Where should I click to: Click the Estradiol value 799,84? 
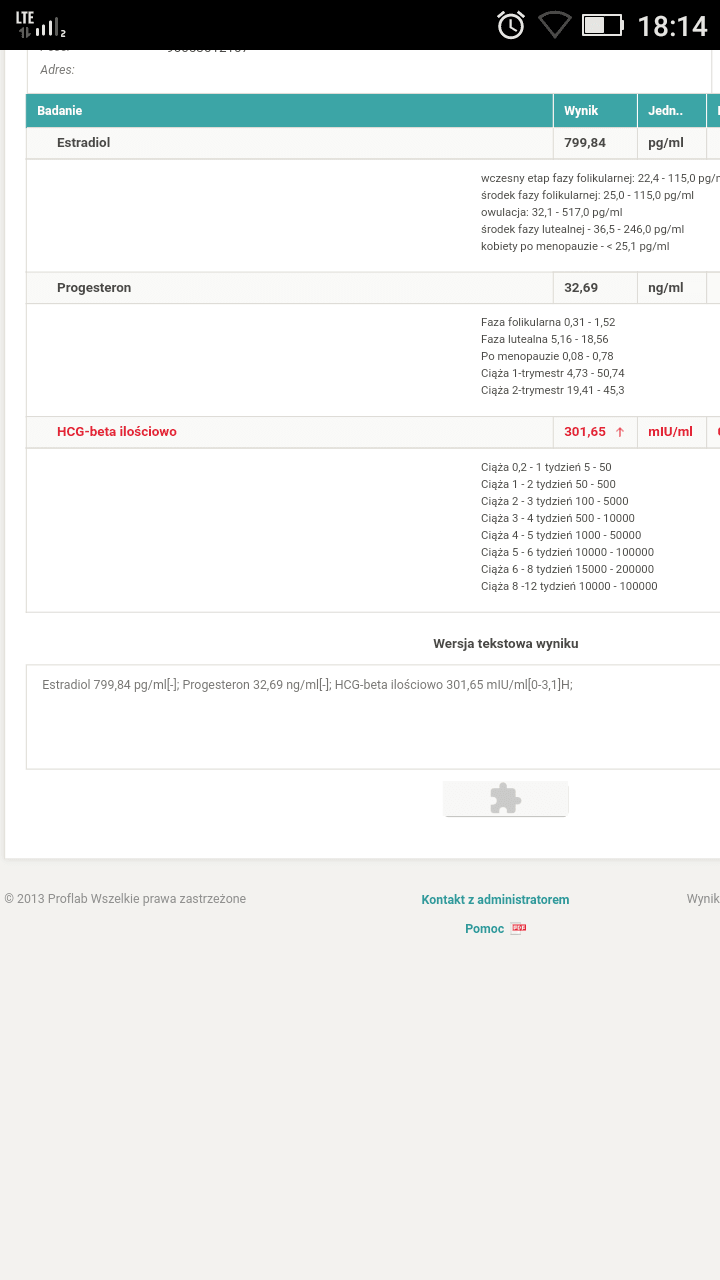[585, 143]
